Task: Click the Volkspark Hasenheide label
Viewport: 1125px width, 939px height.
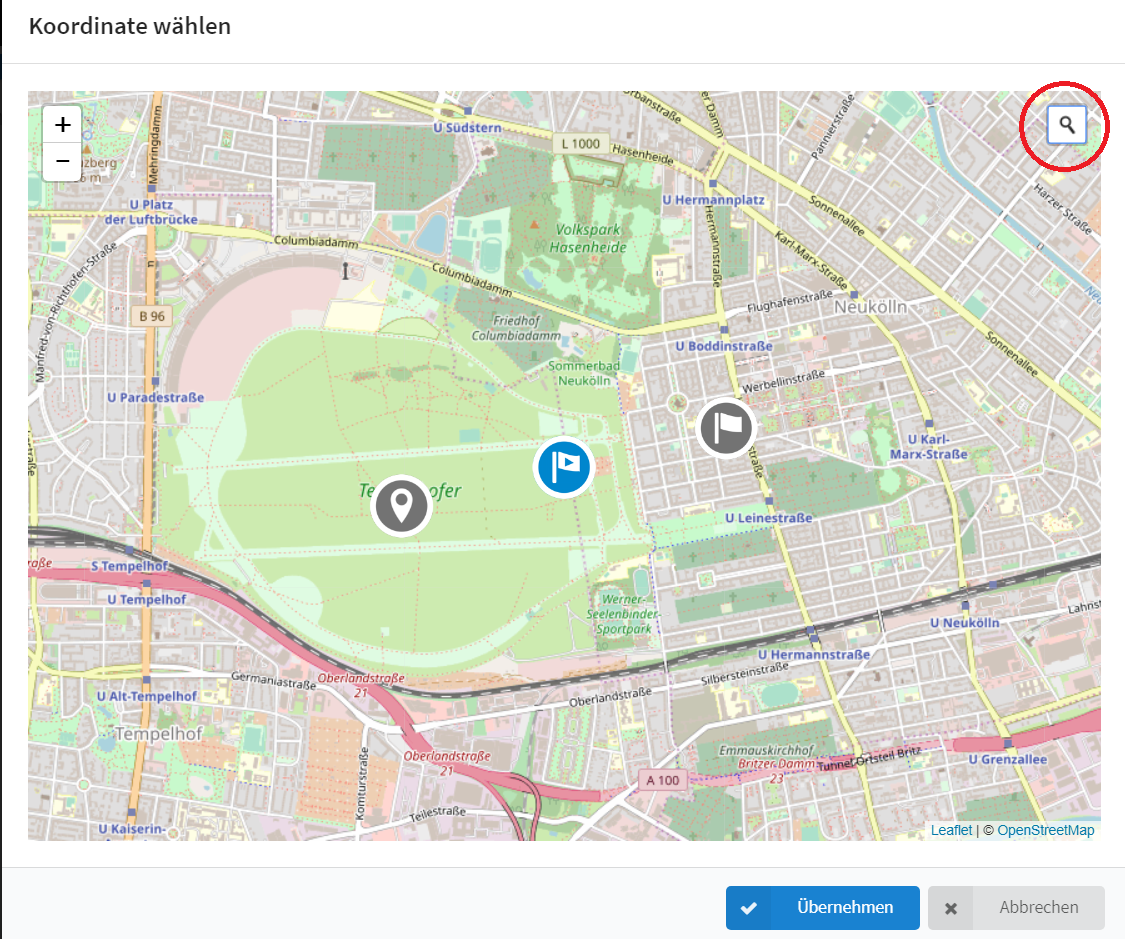Action: pyautogui.click(x=588, y=238)
